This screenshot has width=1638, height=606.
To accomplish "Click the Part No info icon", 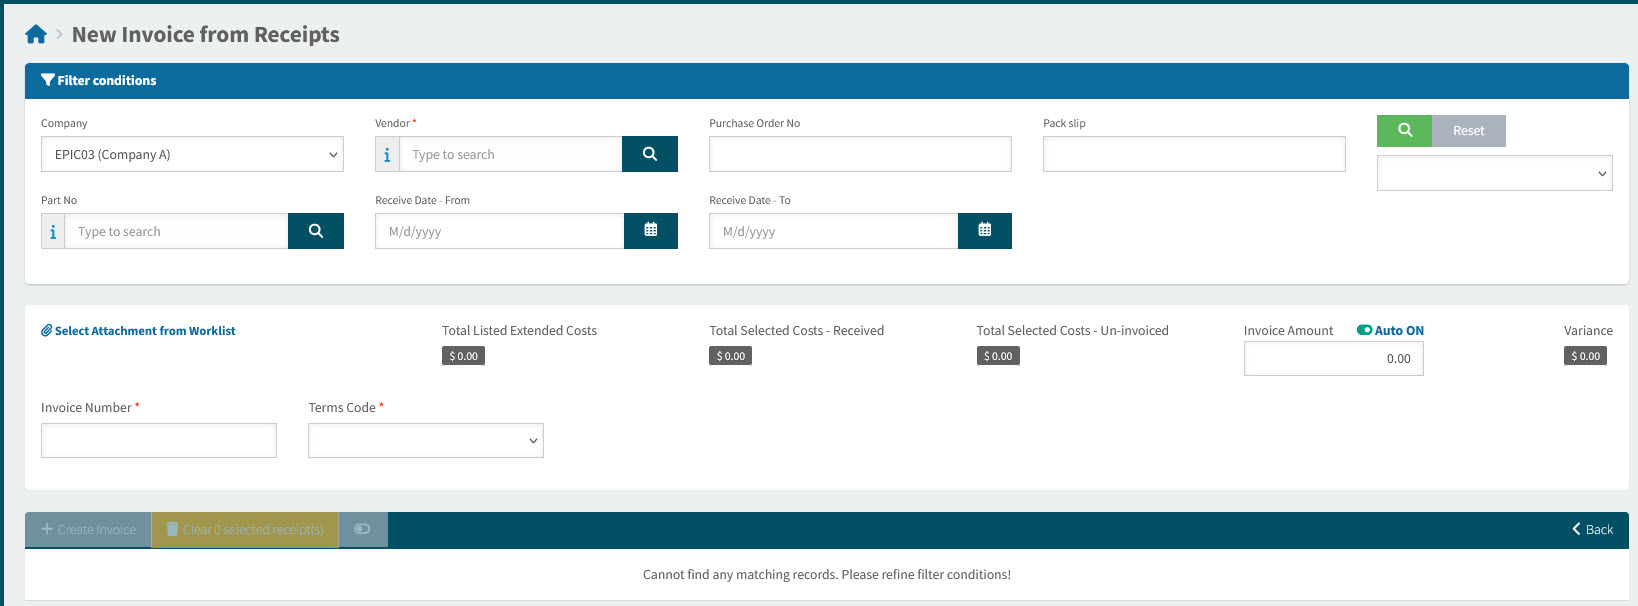I will click(x=53, y=232).
